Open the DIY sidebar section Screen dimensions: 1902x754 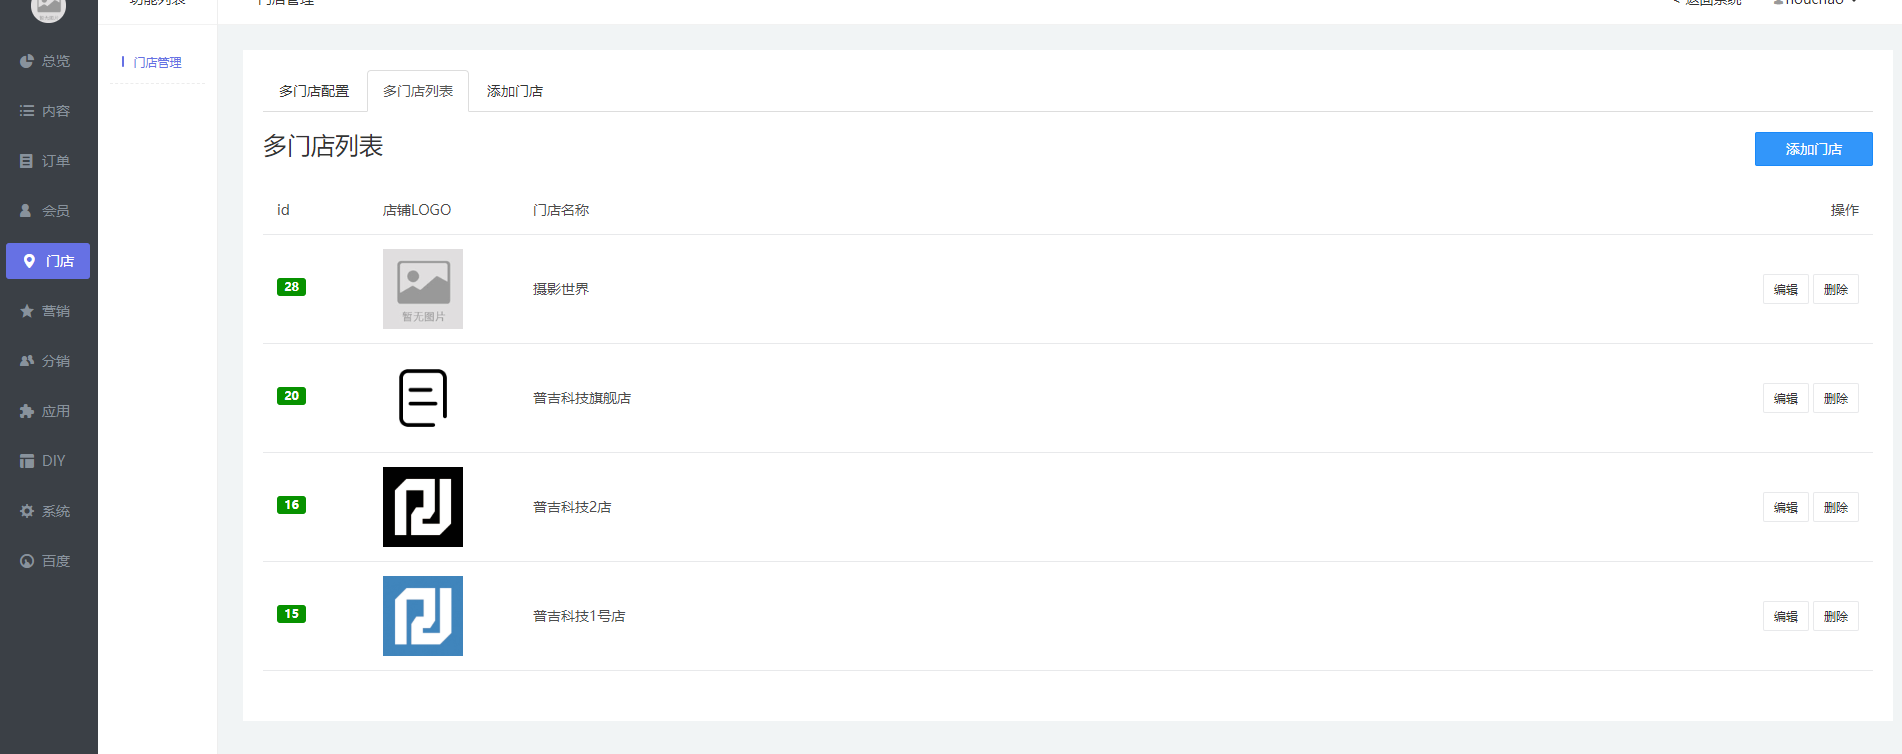[x=28, y=461]
